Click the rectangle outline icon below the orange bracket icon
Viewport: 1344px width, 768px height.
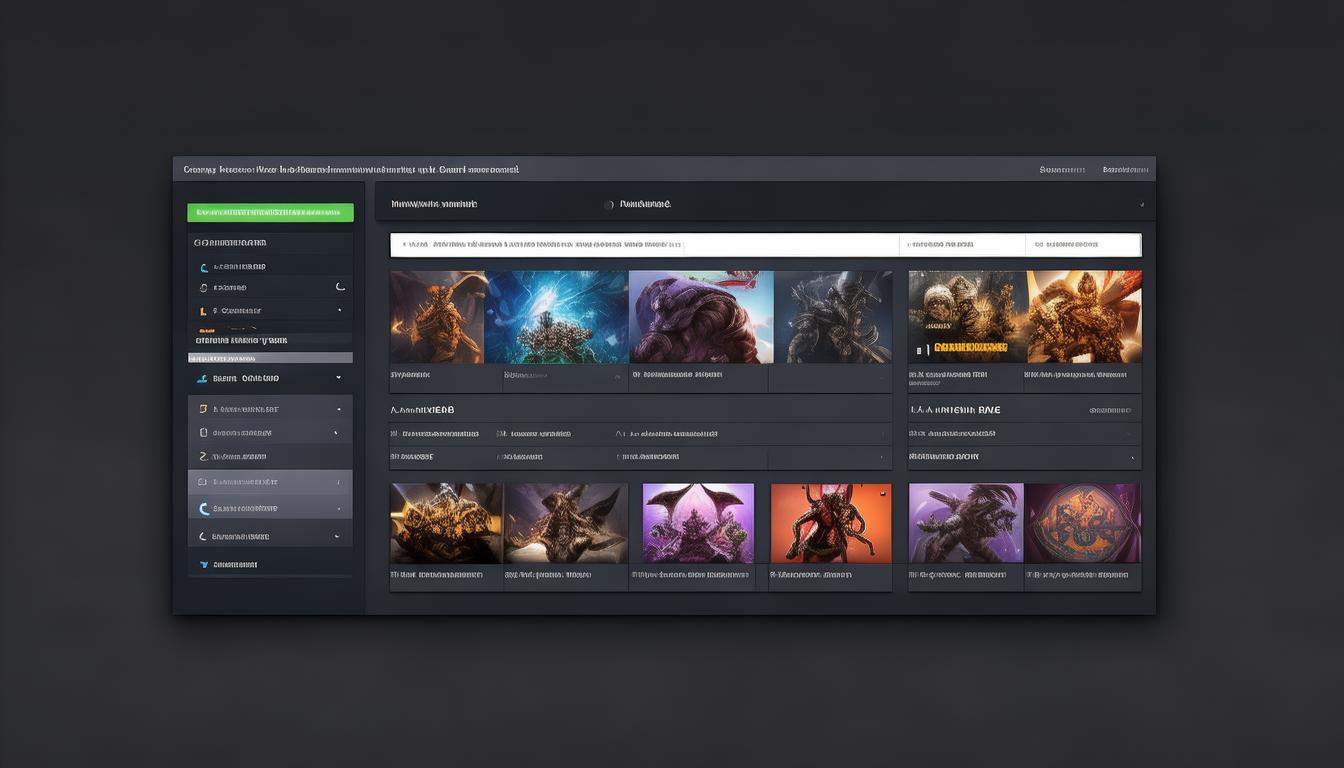(x=203, y=433)
